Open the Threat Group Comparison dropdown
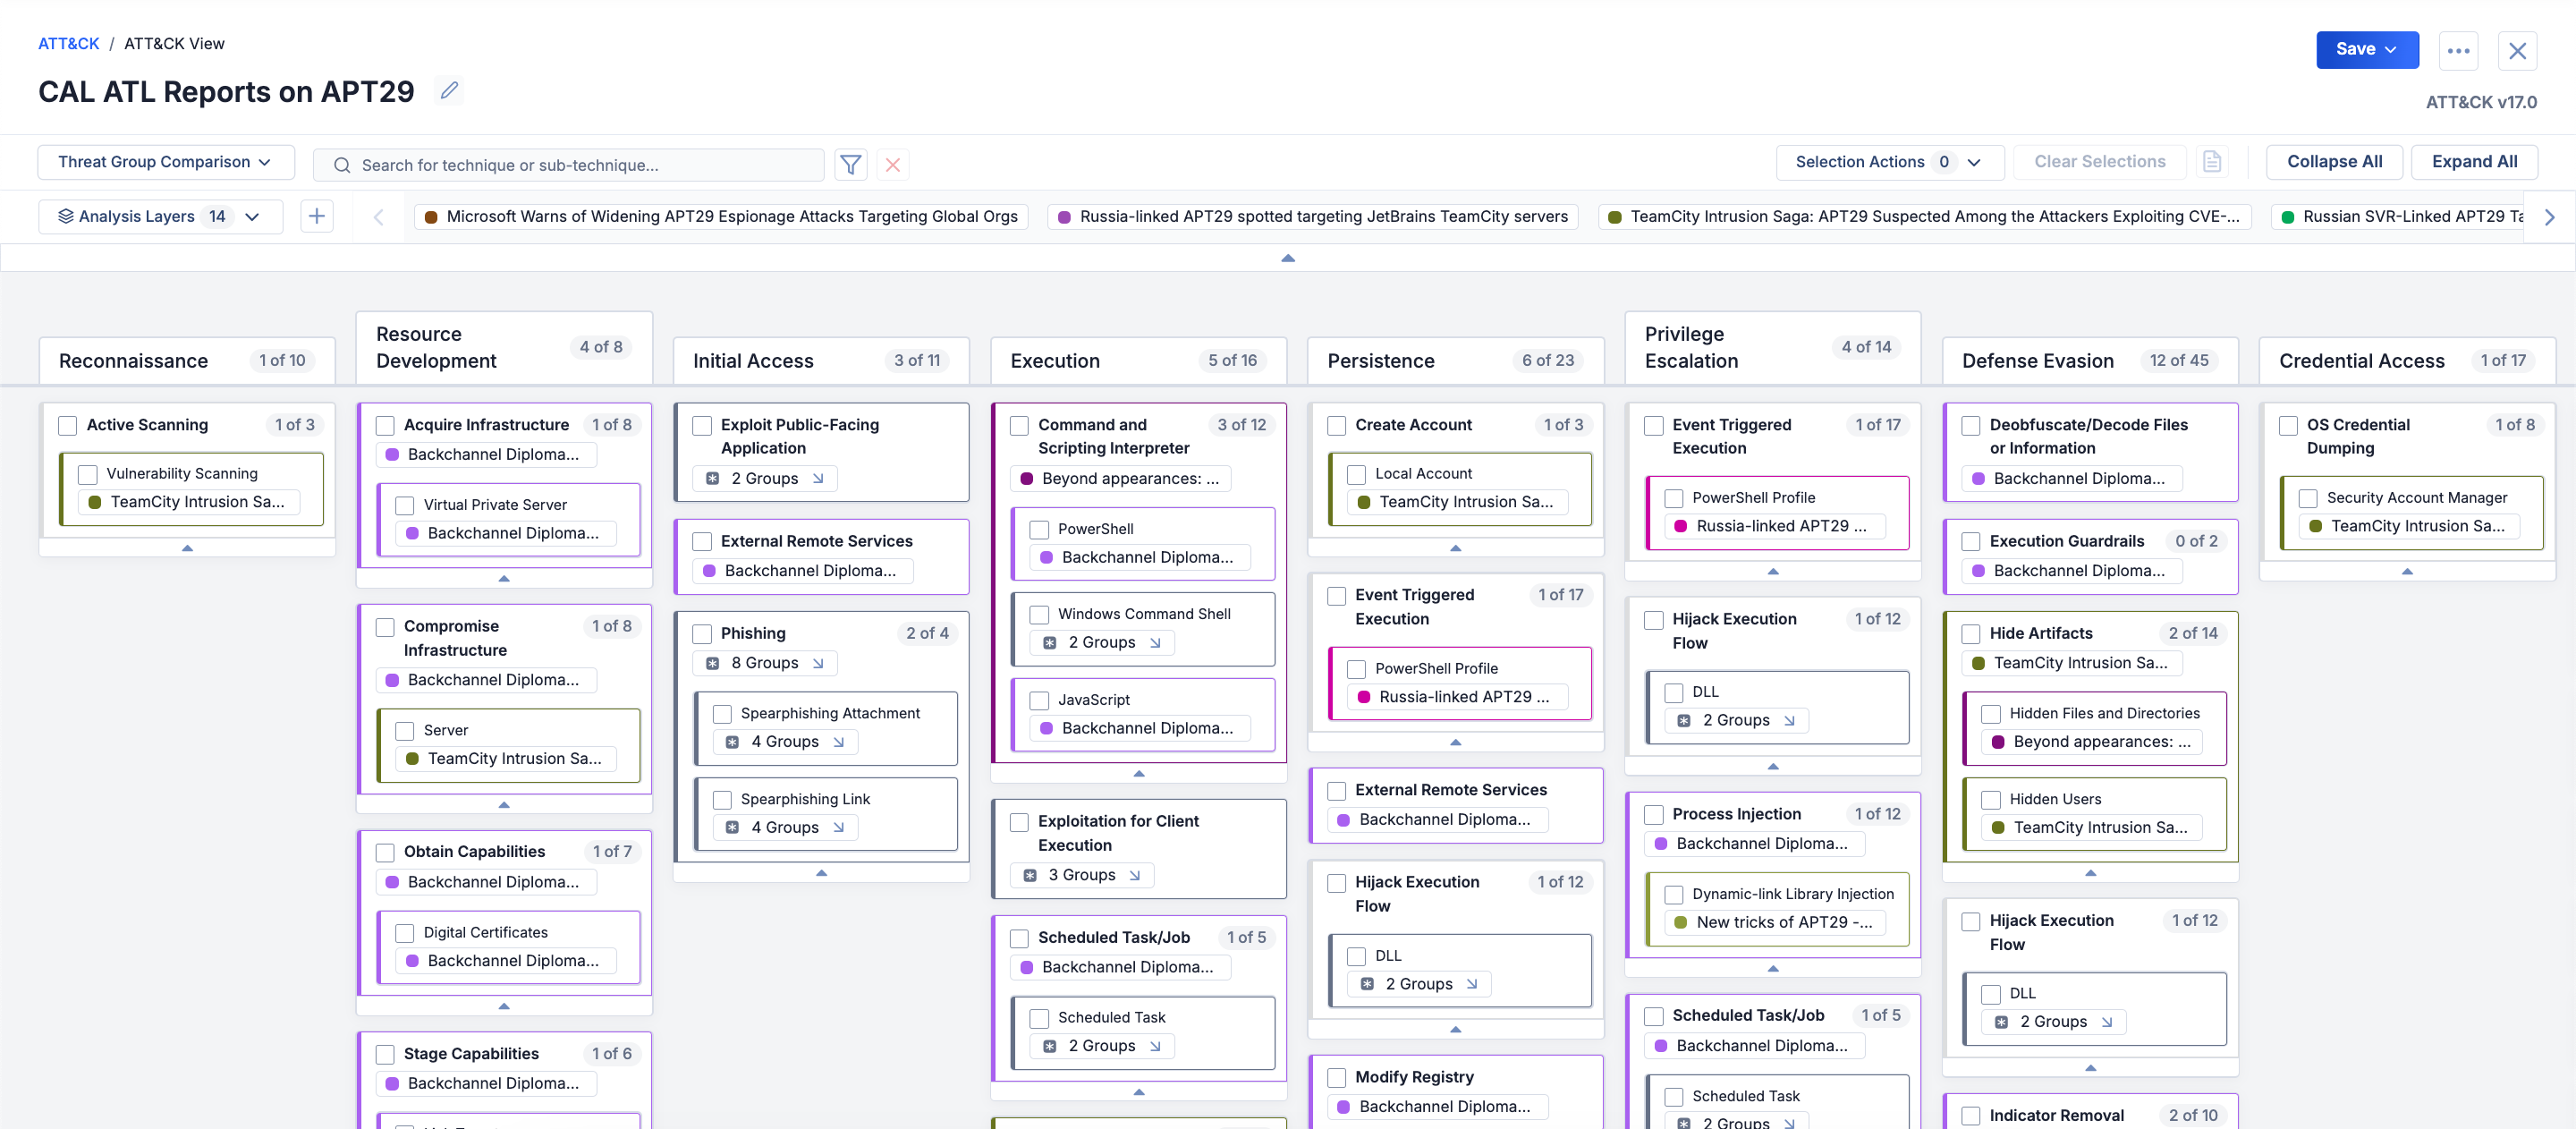Screen dimensions: 2576x1129 (165, 162)
